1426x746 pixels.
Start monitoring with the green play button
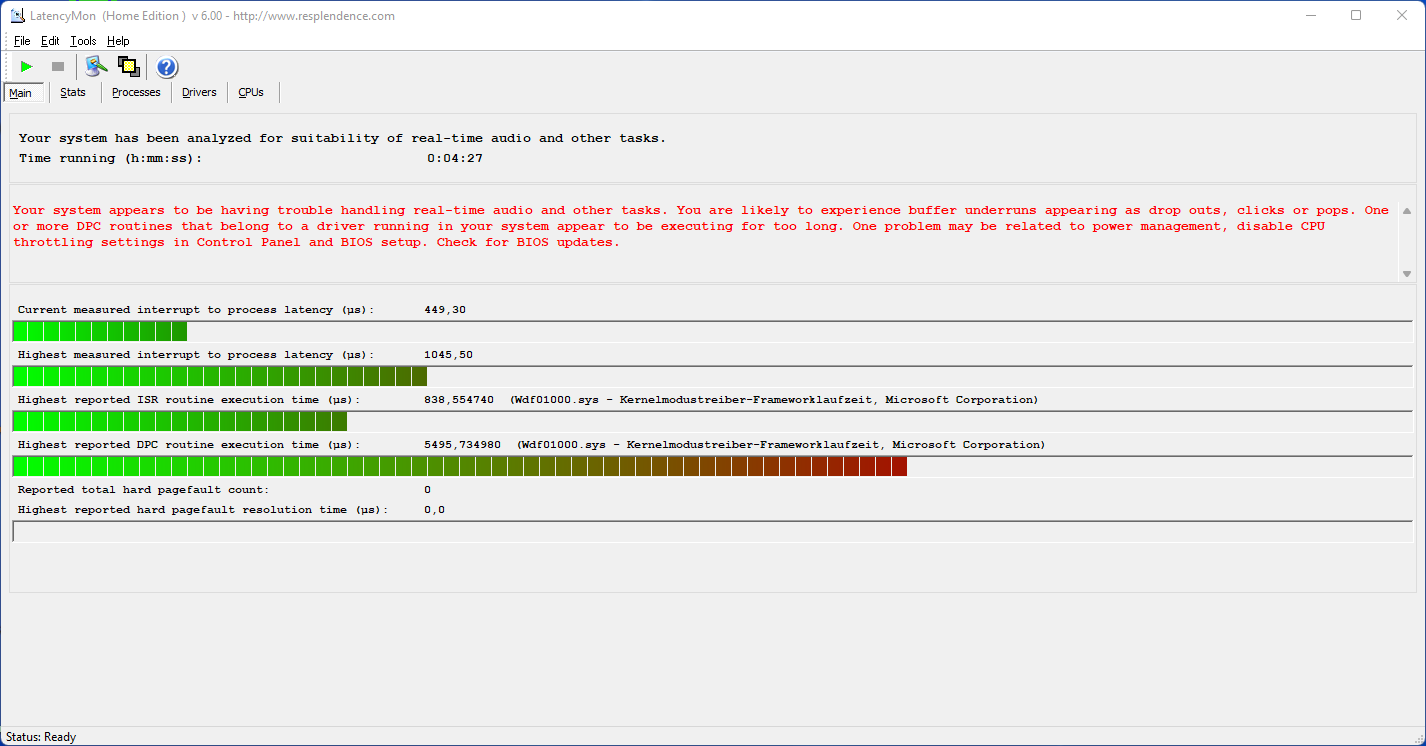point(26,67)
